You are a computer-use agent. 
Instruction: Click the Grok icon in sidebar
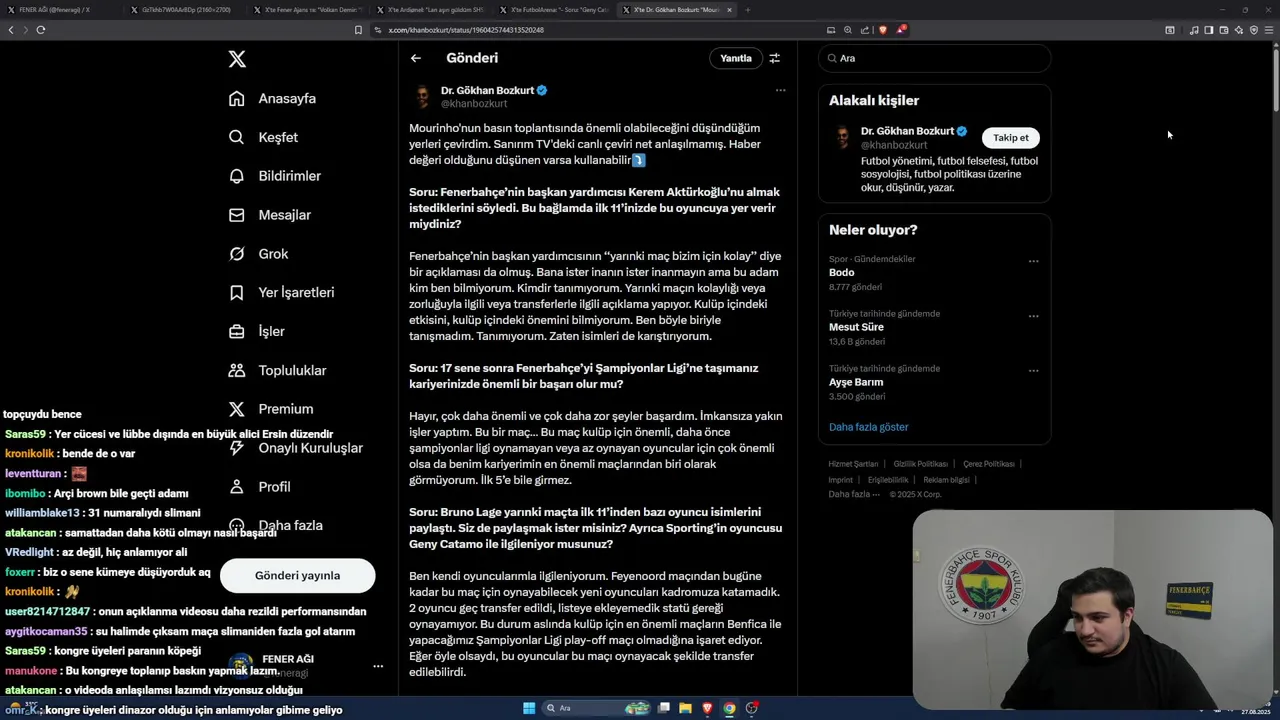[237, 254]
